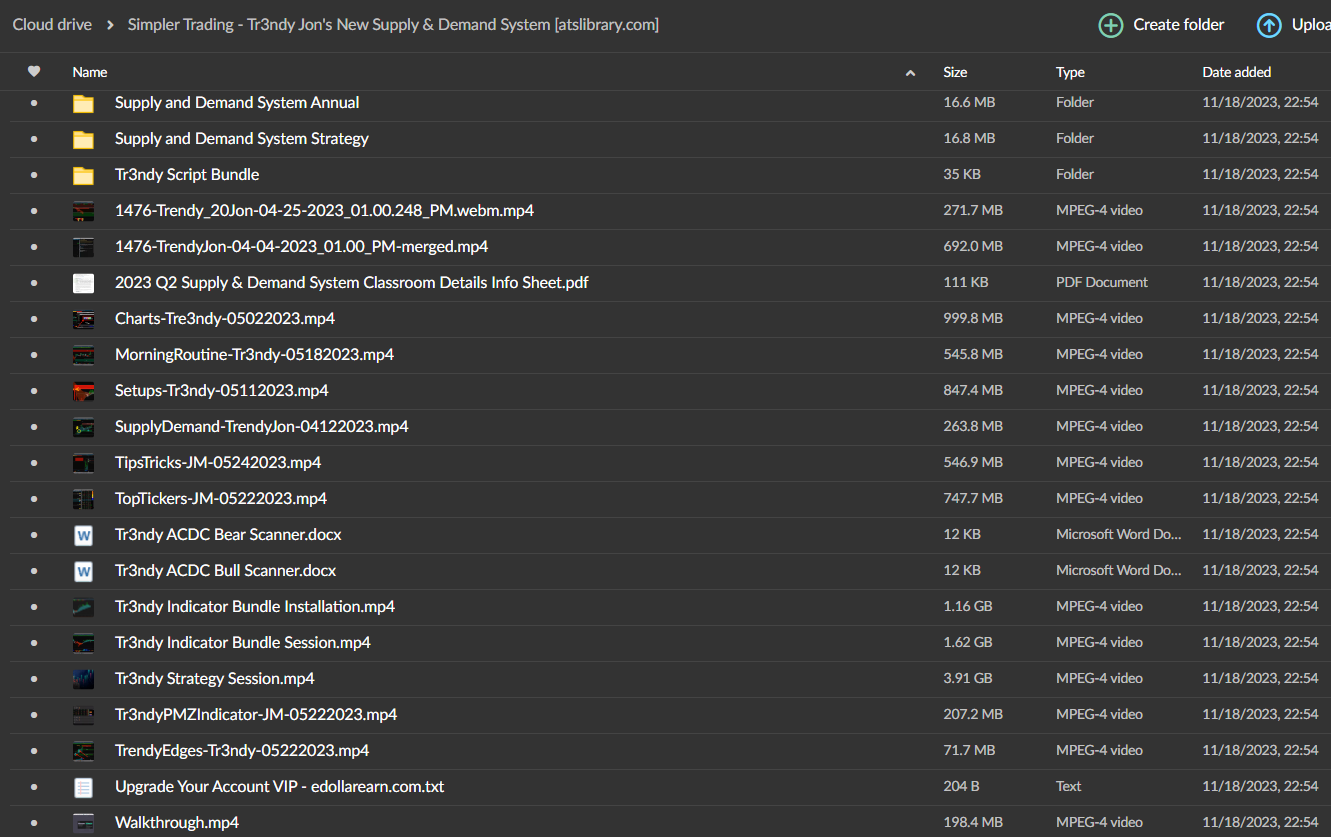1331x837 pixels.
Task: Click folder icon for Tr3ndy Script Bundle
Action: (x=83, y=175)
